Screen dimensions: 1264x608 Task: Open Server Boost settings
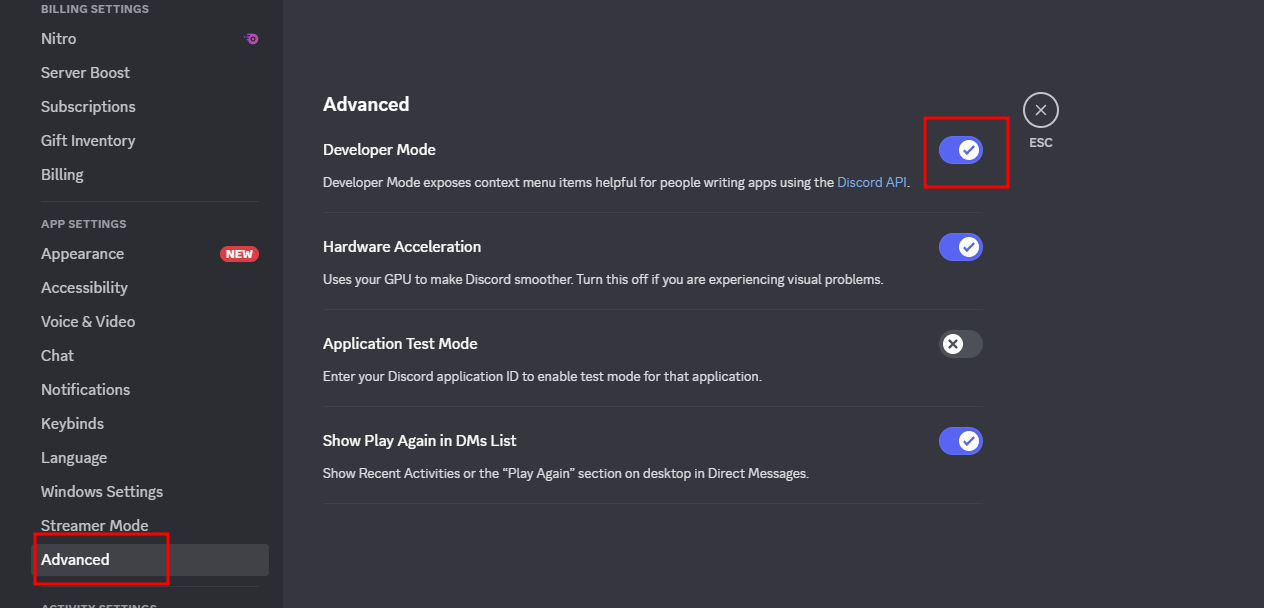click(150, 73)
